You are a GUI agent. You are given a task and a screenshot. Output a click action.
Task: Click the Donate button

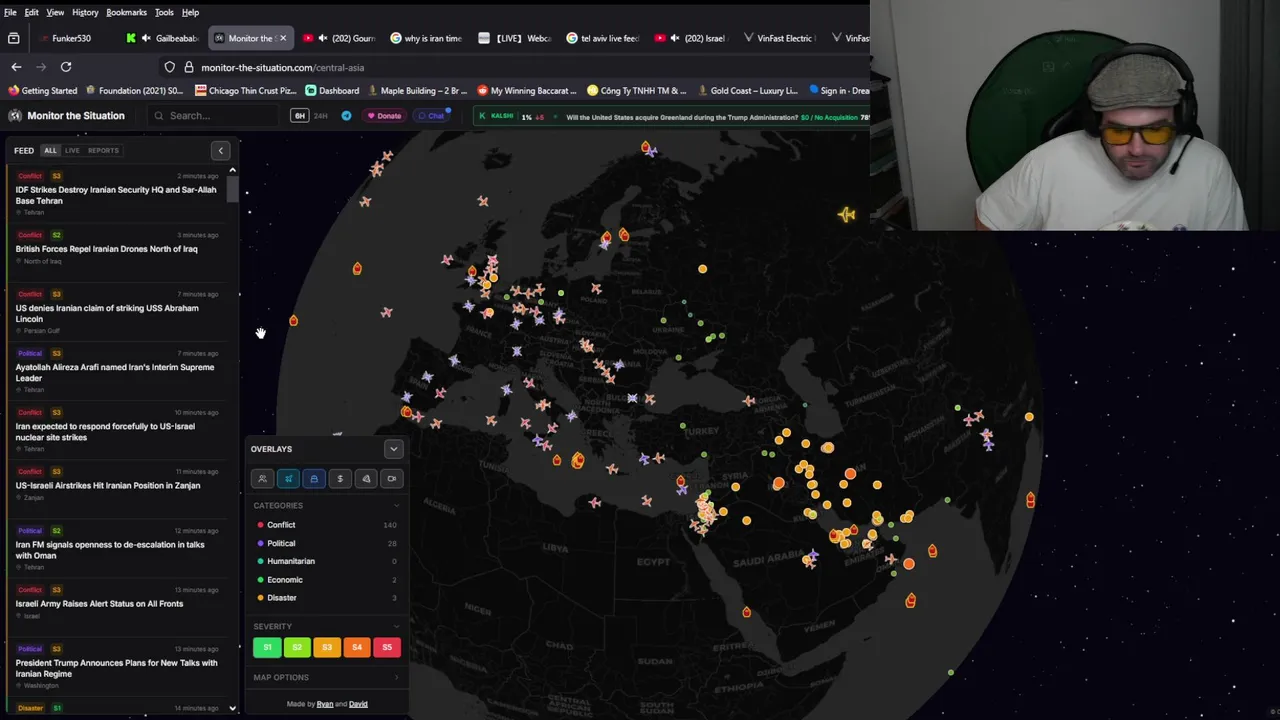coord(384,116)
